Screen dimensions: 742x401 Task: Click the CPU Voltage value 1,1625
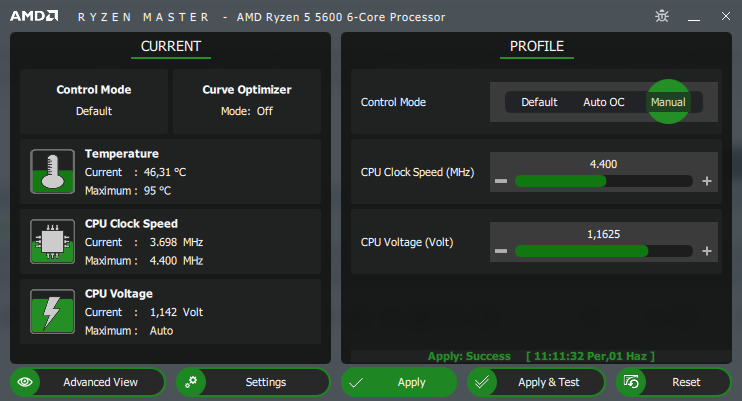click(x=603, y=233)
